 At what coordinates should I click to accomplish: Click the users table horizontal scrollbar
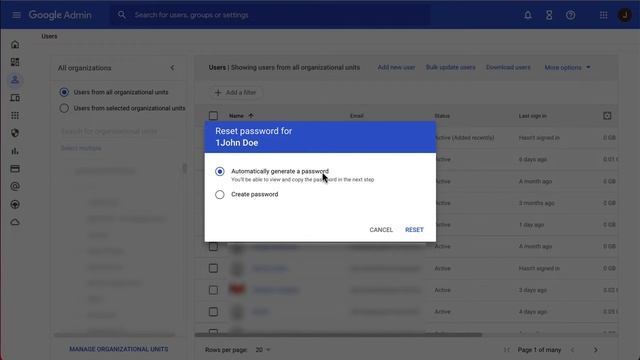(x=338, y=335)
